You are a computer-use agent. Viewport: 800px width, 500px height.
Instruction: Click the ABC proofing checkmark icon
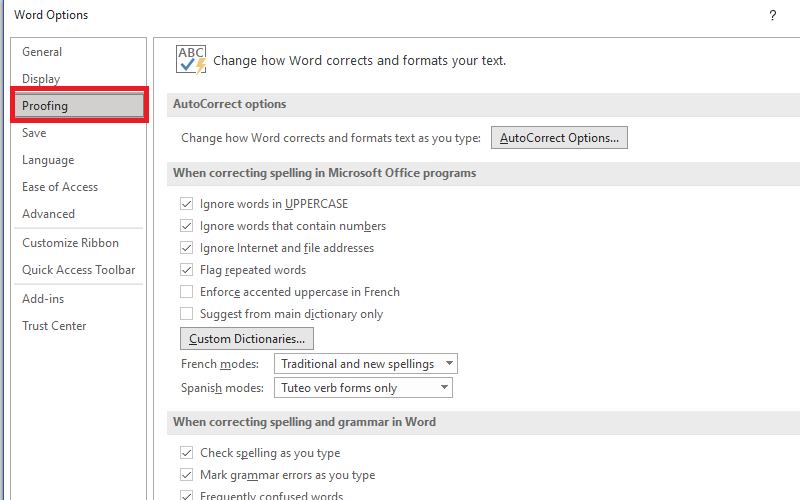coord(191,60)
